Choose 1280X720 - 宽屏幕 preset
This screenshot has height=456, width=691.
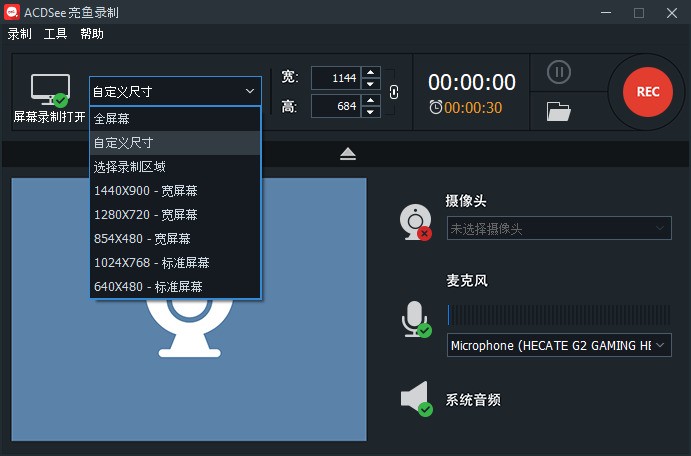tap(175, 215)
